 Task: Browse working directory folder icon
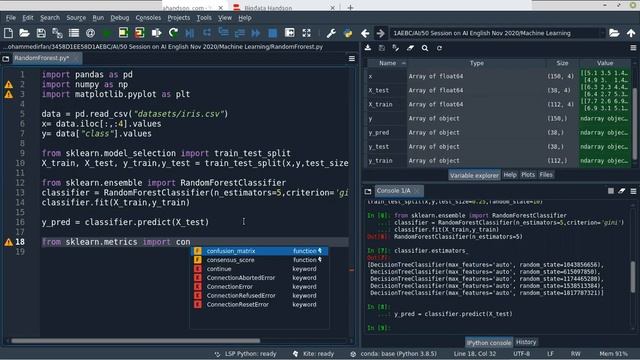614,33
